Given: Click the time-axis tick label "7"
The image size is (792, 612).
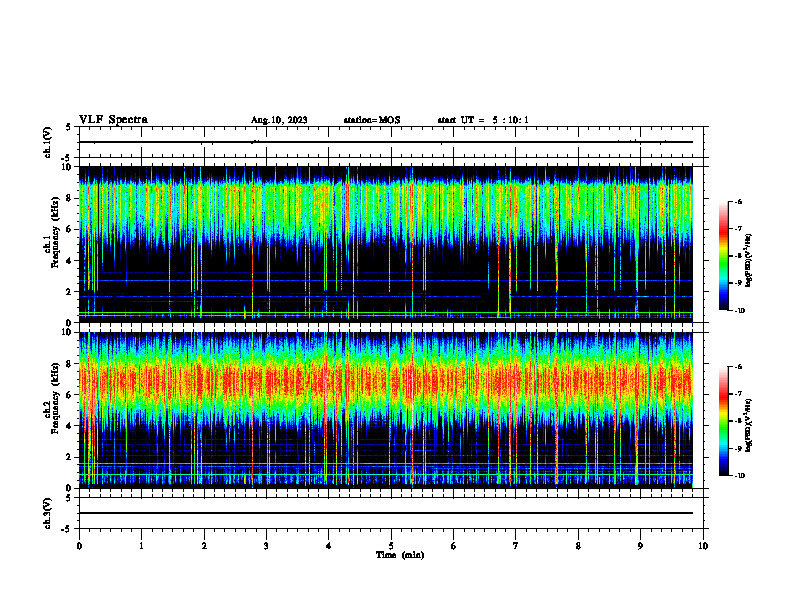Looking at the screenshot, I should pos(516,546).
